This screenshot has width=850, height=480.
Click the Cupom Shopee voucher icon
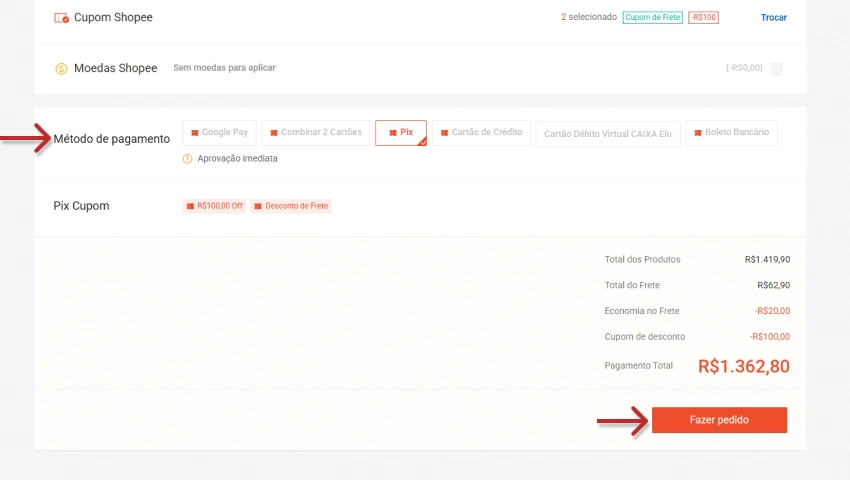(61, 18)
